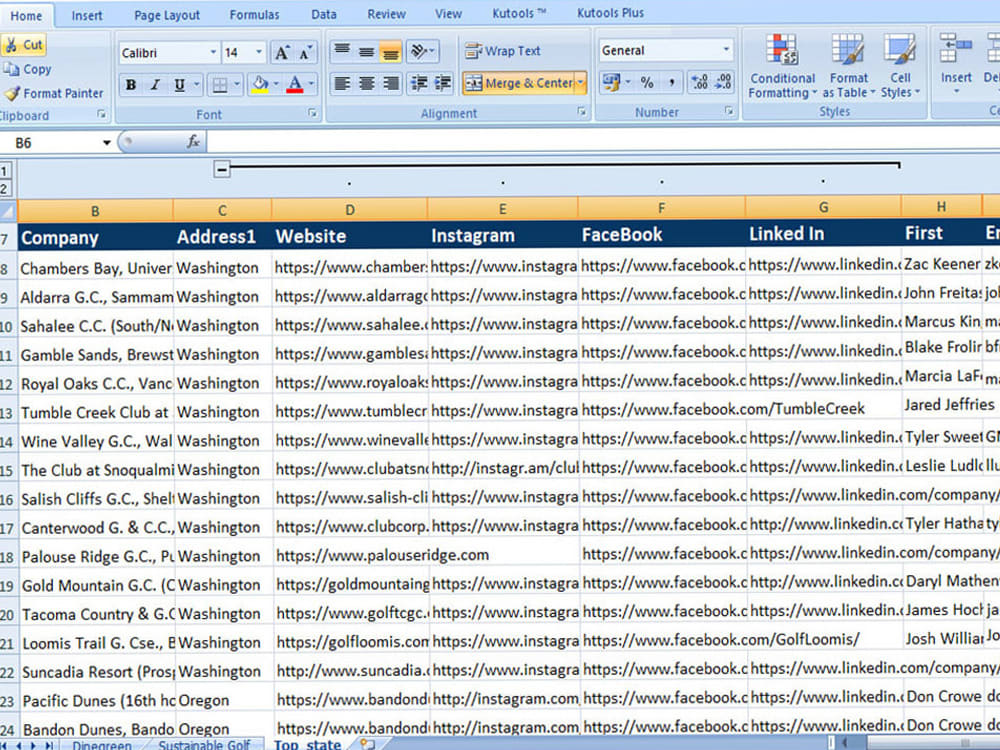Toggle Bold formatting
This screenshot has width=1000, height=750.
(x=131, y=84)
